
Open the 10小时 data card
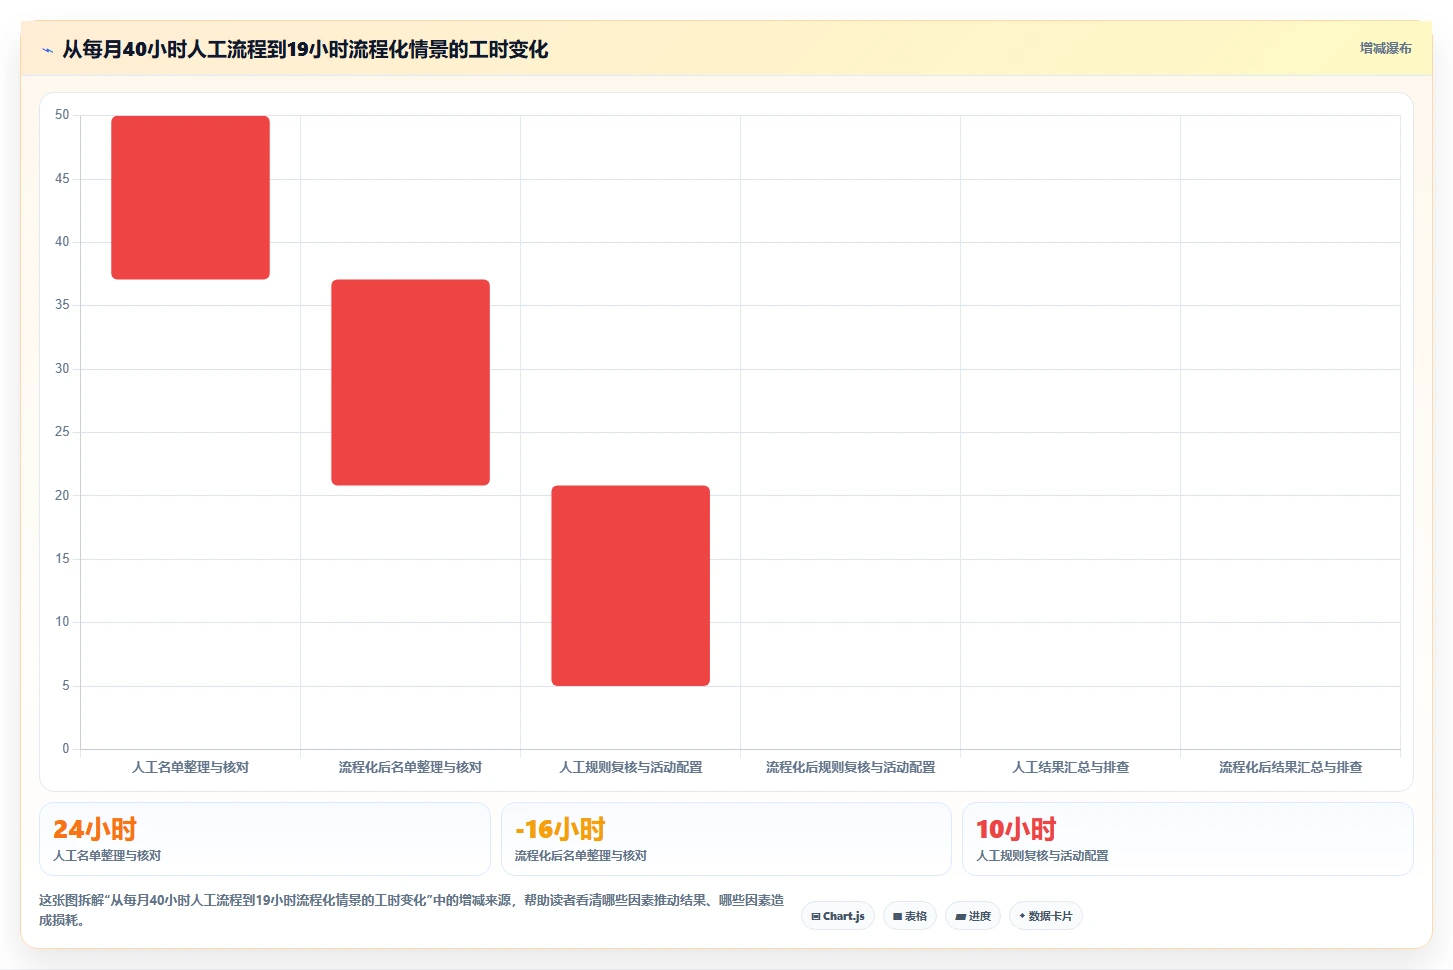(1188, 839)
